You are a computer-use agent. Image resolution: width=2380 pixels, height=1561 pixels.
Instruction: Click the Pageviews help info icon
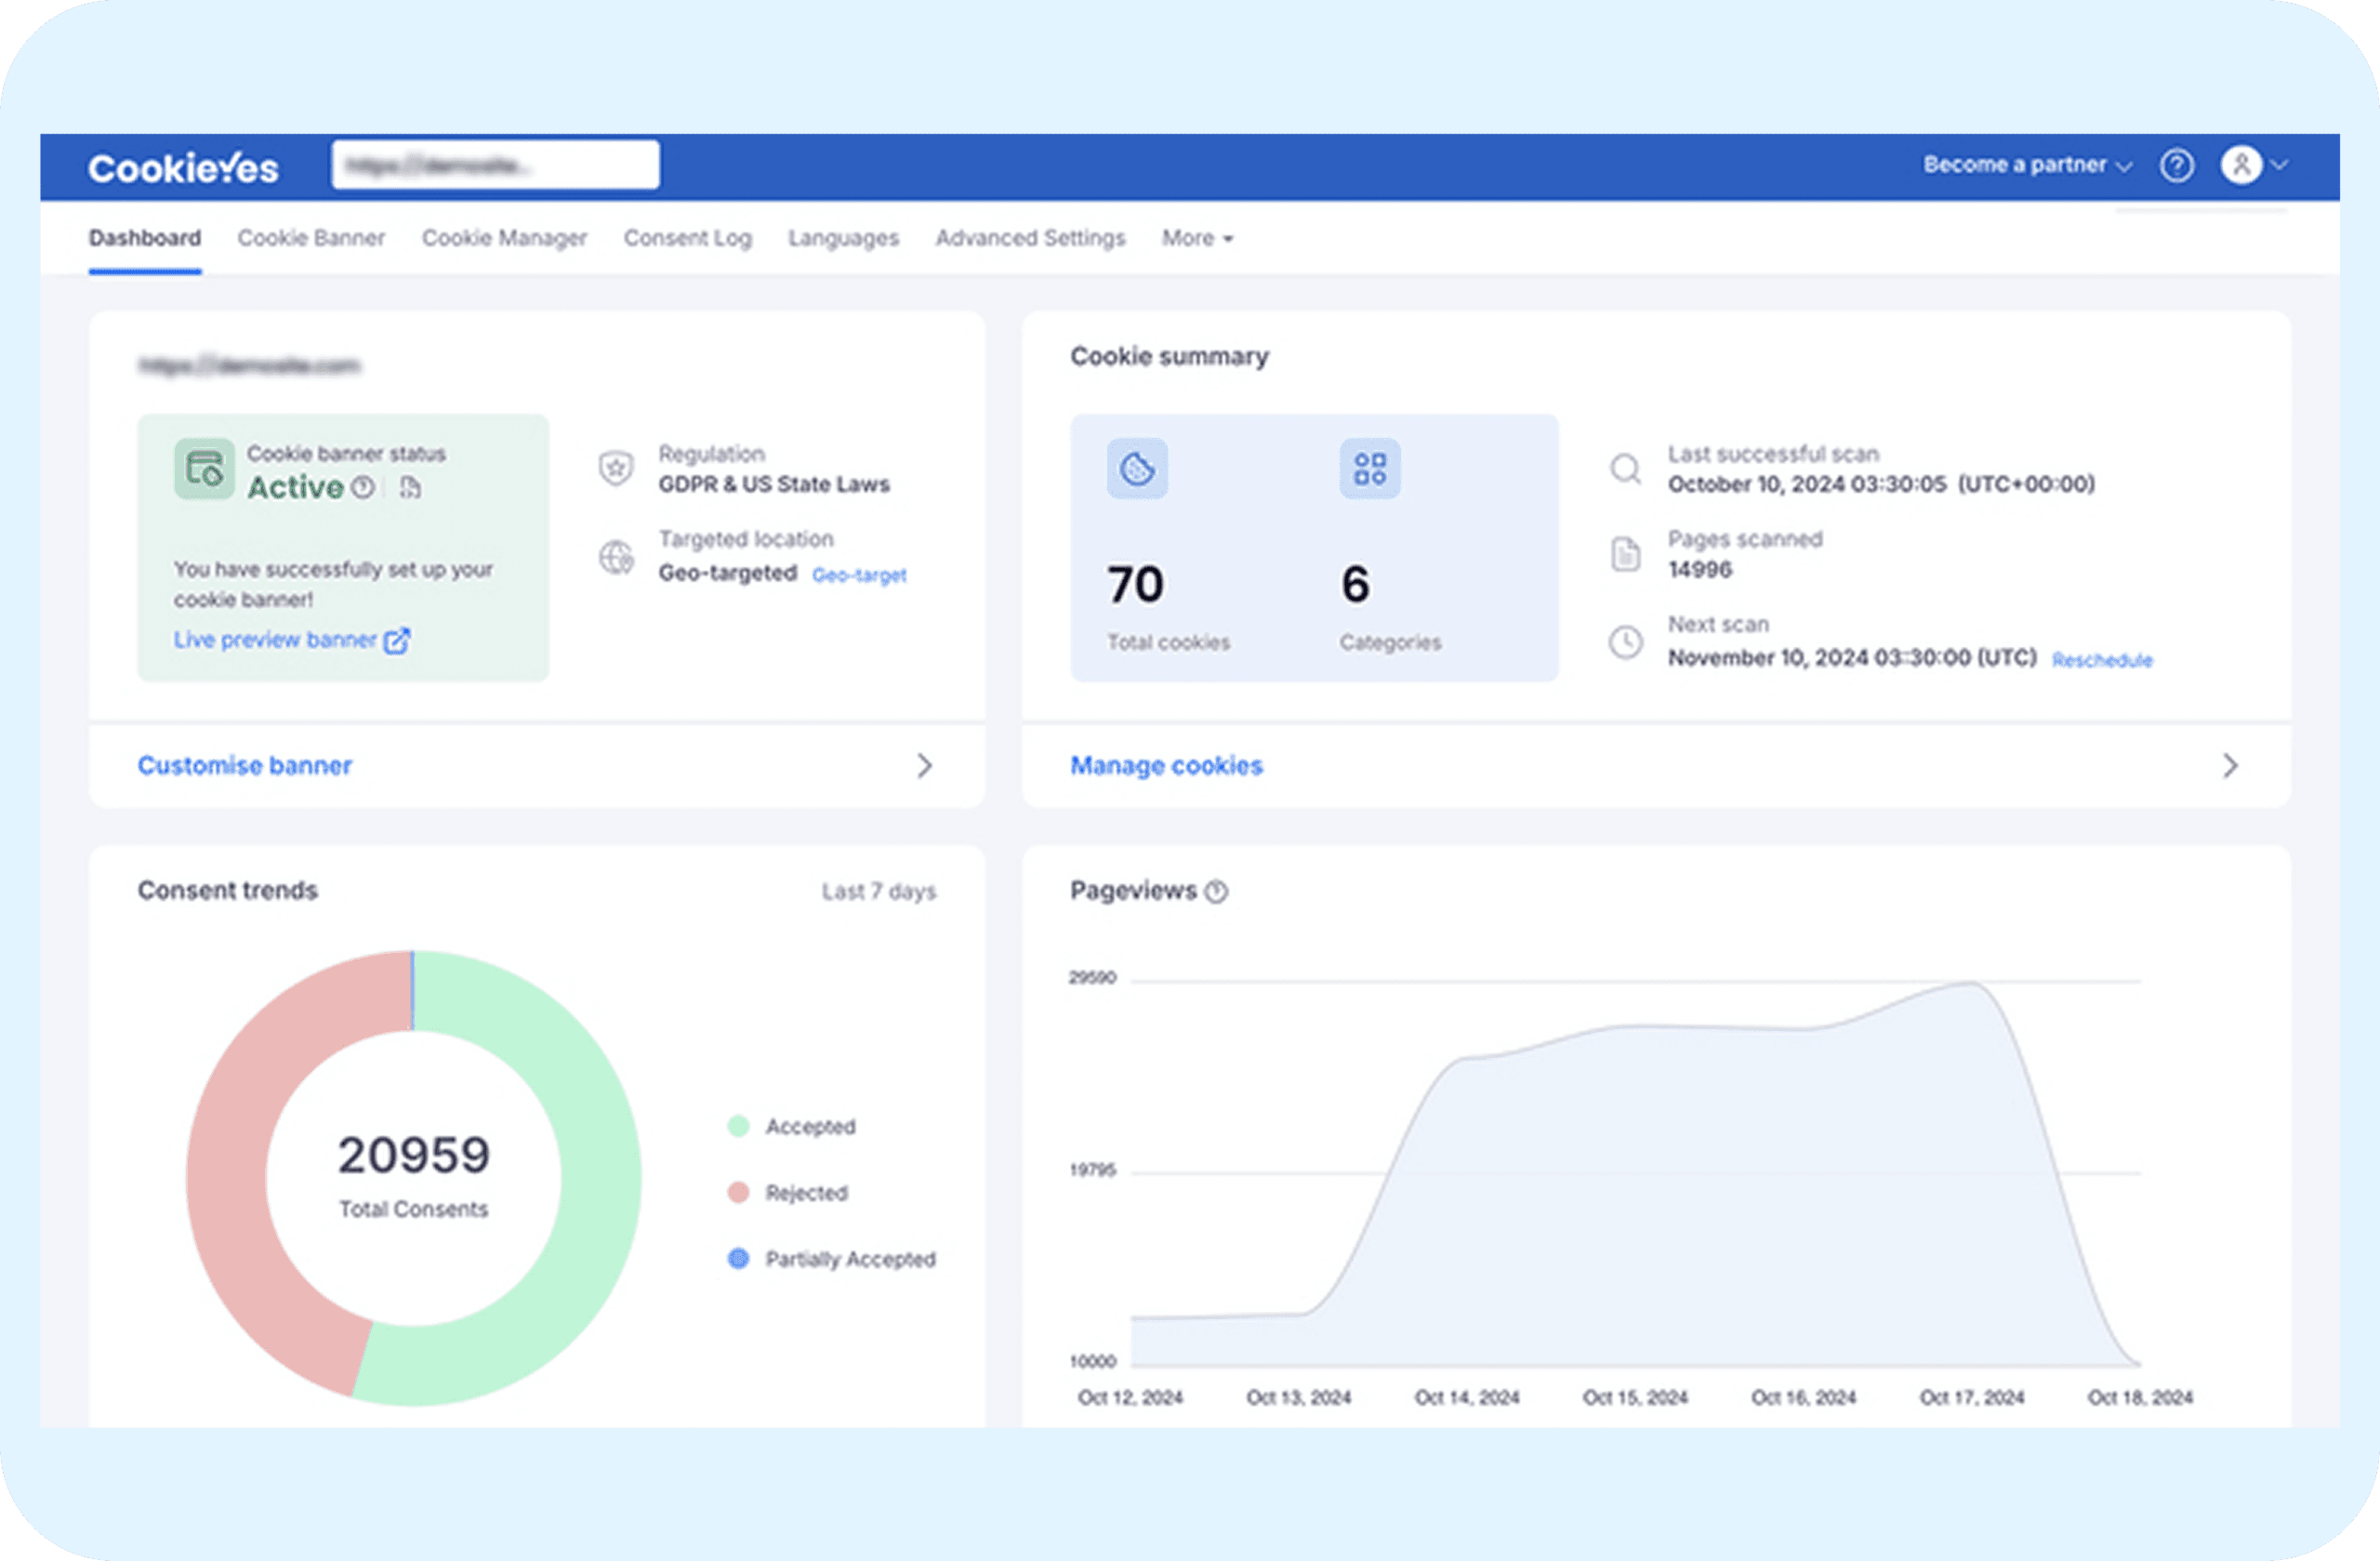(1216, 891)
